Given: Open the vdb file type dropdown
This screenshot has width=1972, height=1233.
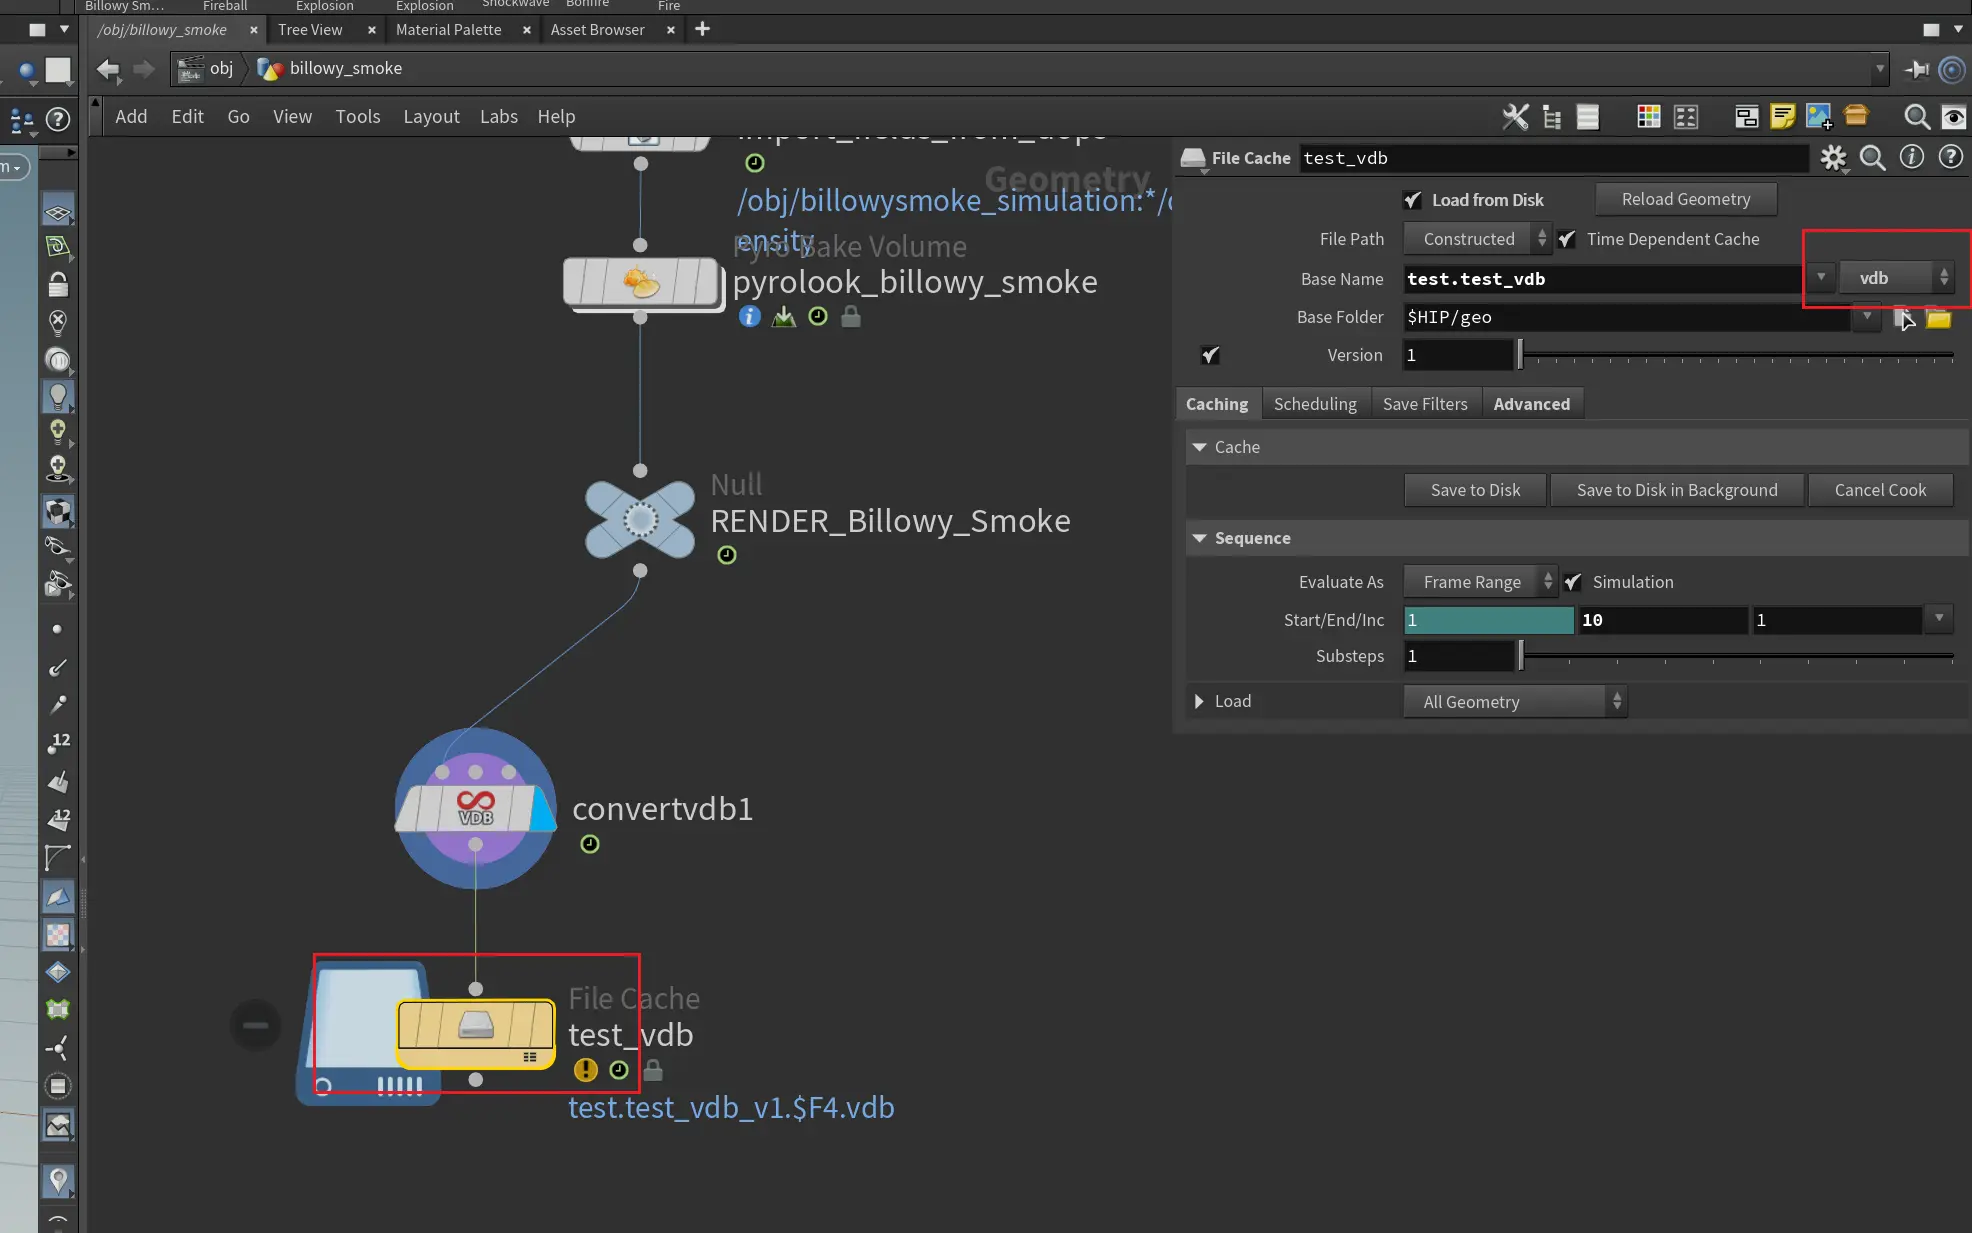Looking at the screenshot, I should tap(1896, 278).
